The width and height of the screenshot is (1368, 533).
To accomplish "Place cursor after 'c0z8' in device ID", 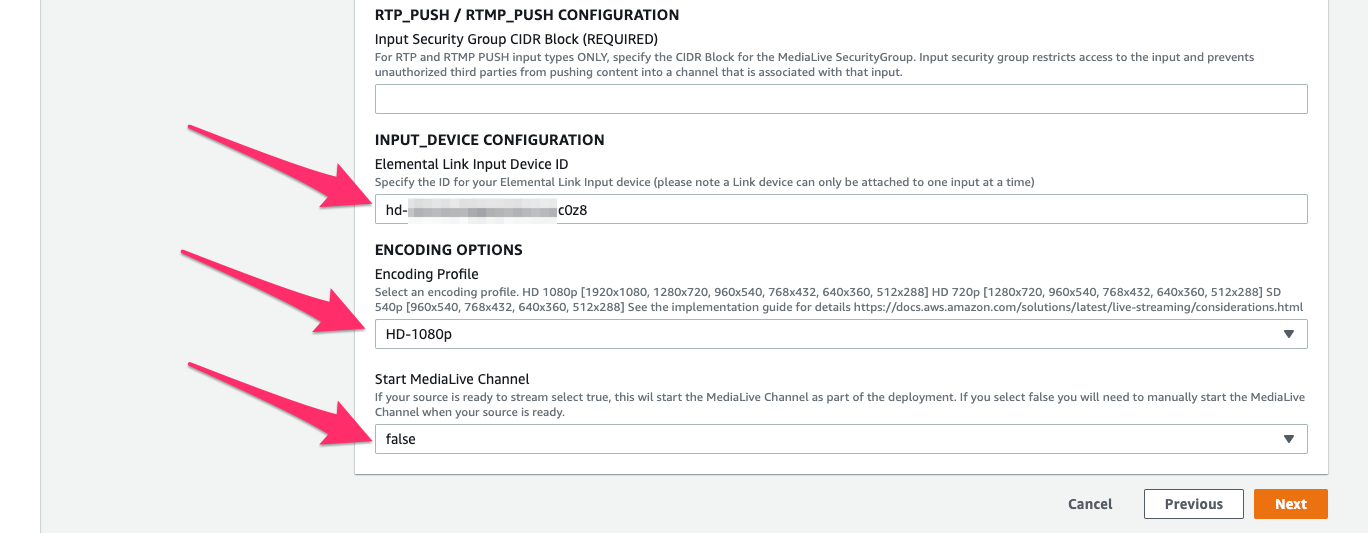I will [603, 210].
